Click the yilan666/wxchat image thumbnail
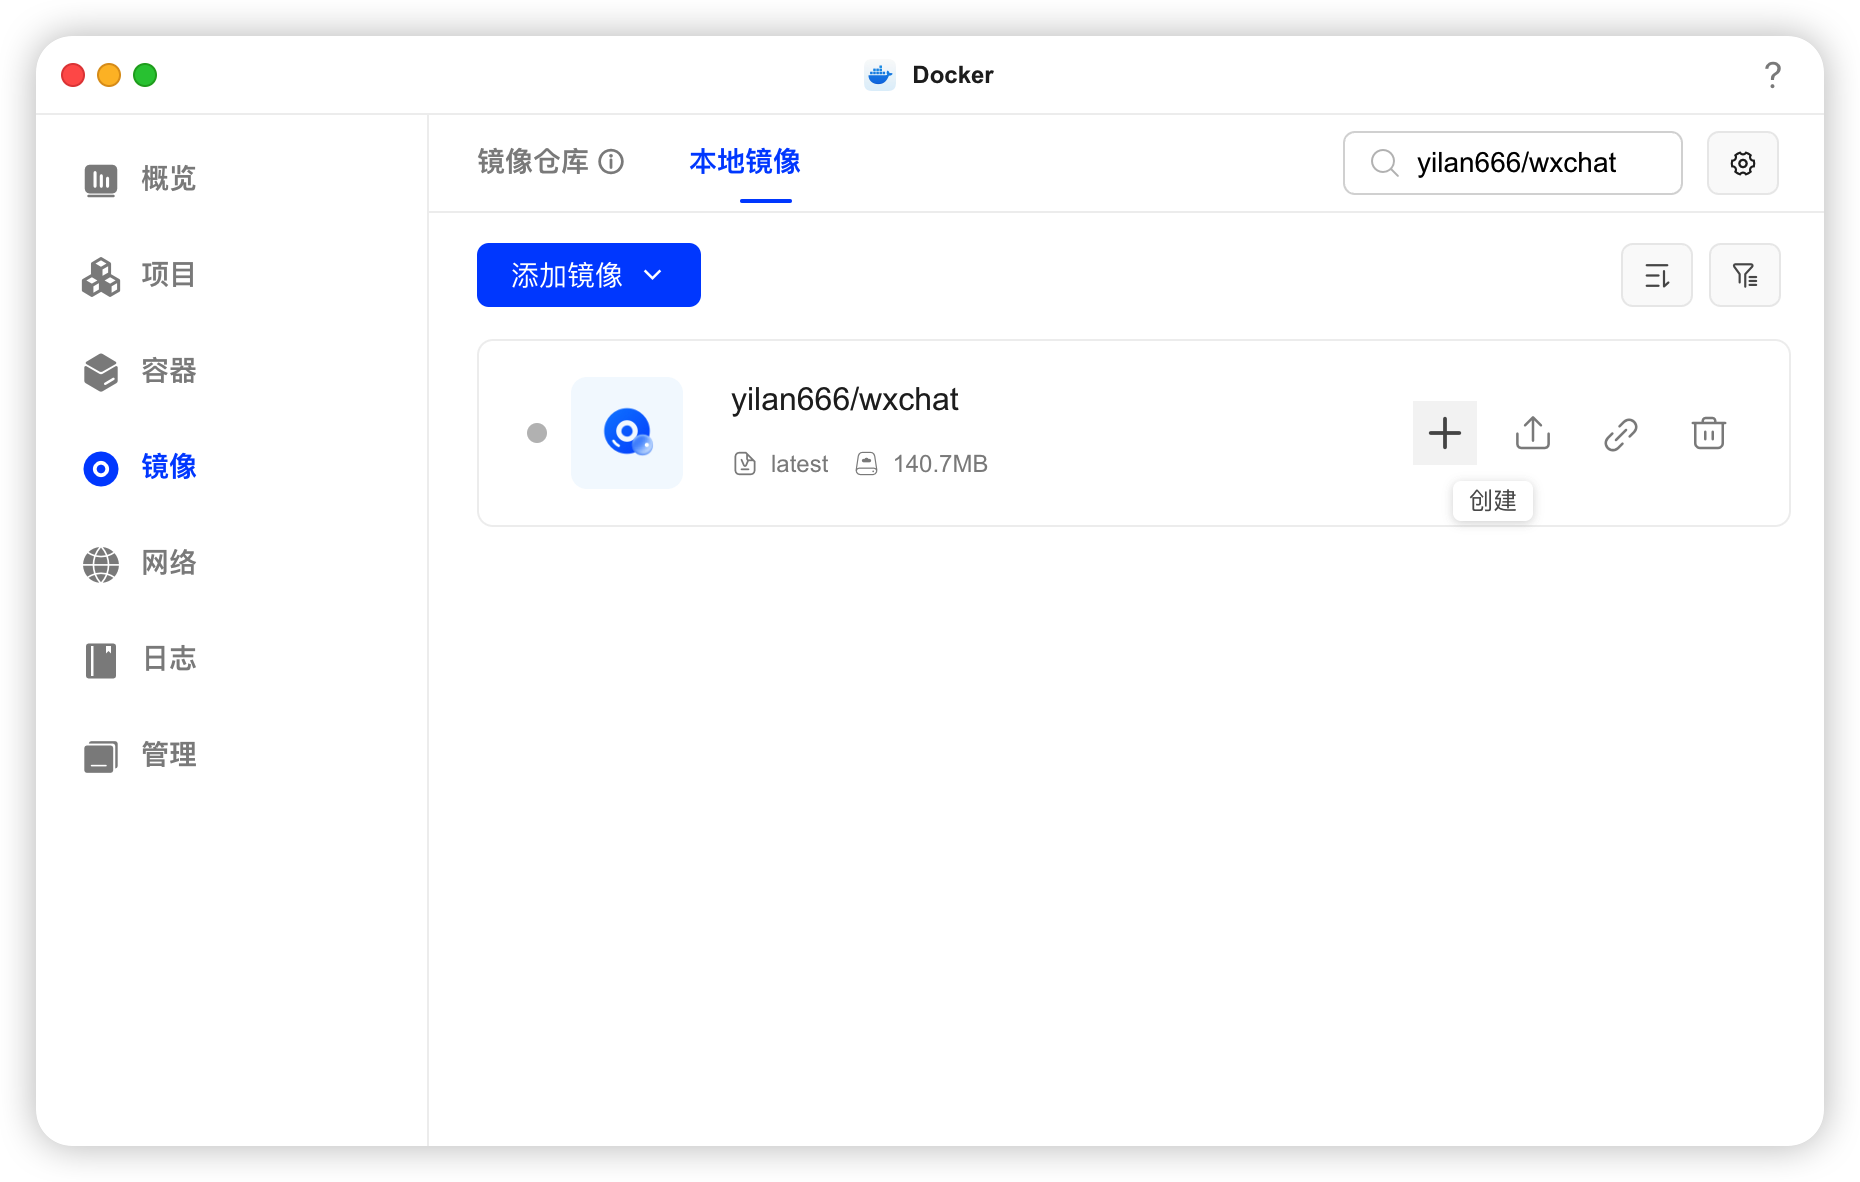The width and height of the screenshot is (1860, 1182). 627,433
